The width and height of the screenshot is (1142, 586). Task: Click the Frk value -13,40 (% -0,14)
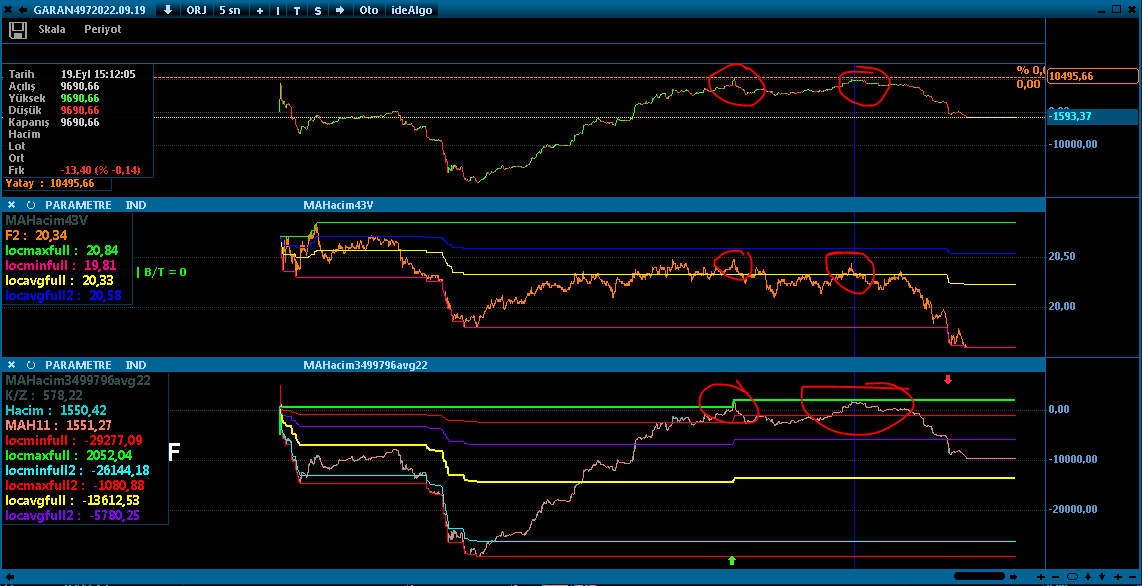point(101,170)
